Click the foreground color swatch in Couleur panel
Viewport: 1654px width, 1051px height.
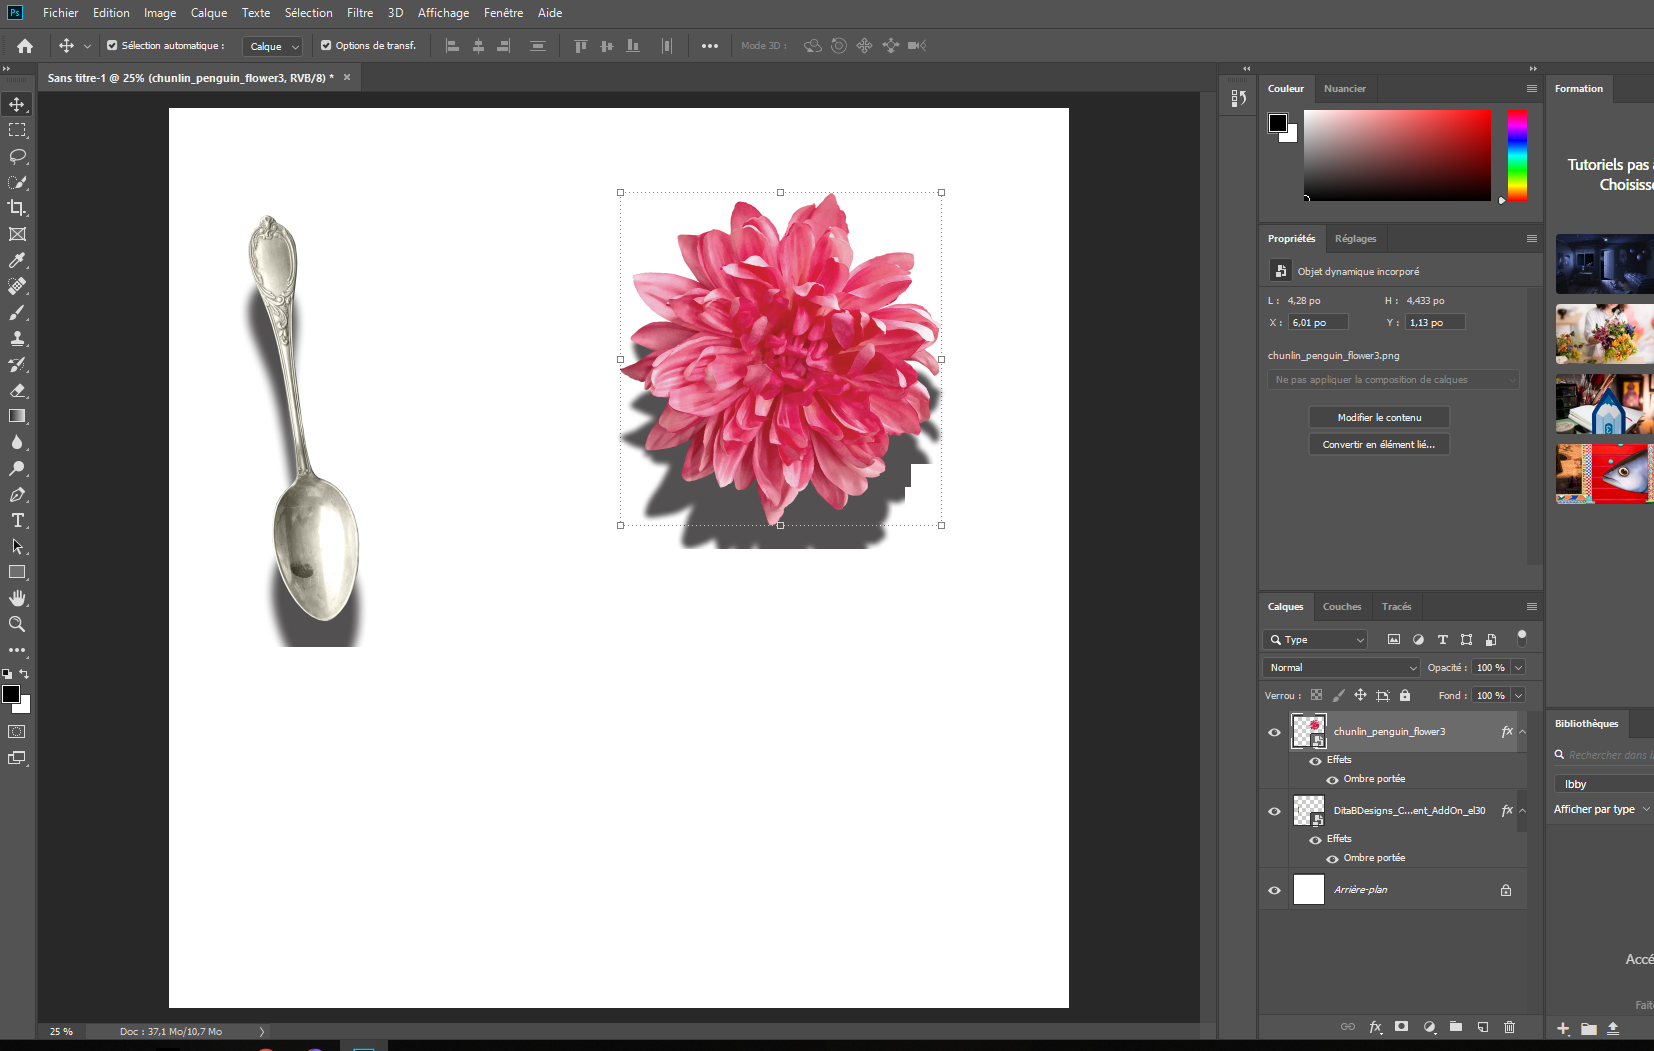(x=1278, y=123)
